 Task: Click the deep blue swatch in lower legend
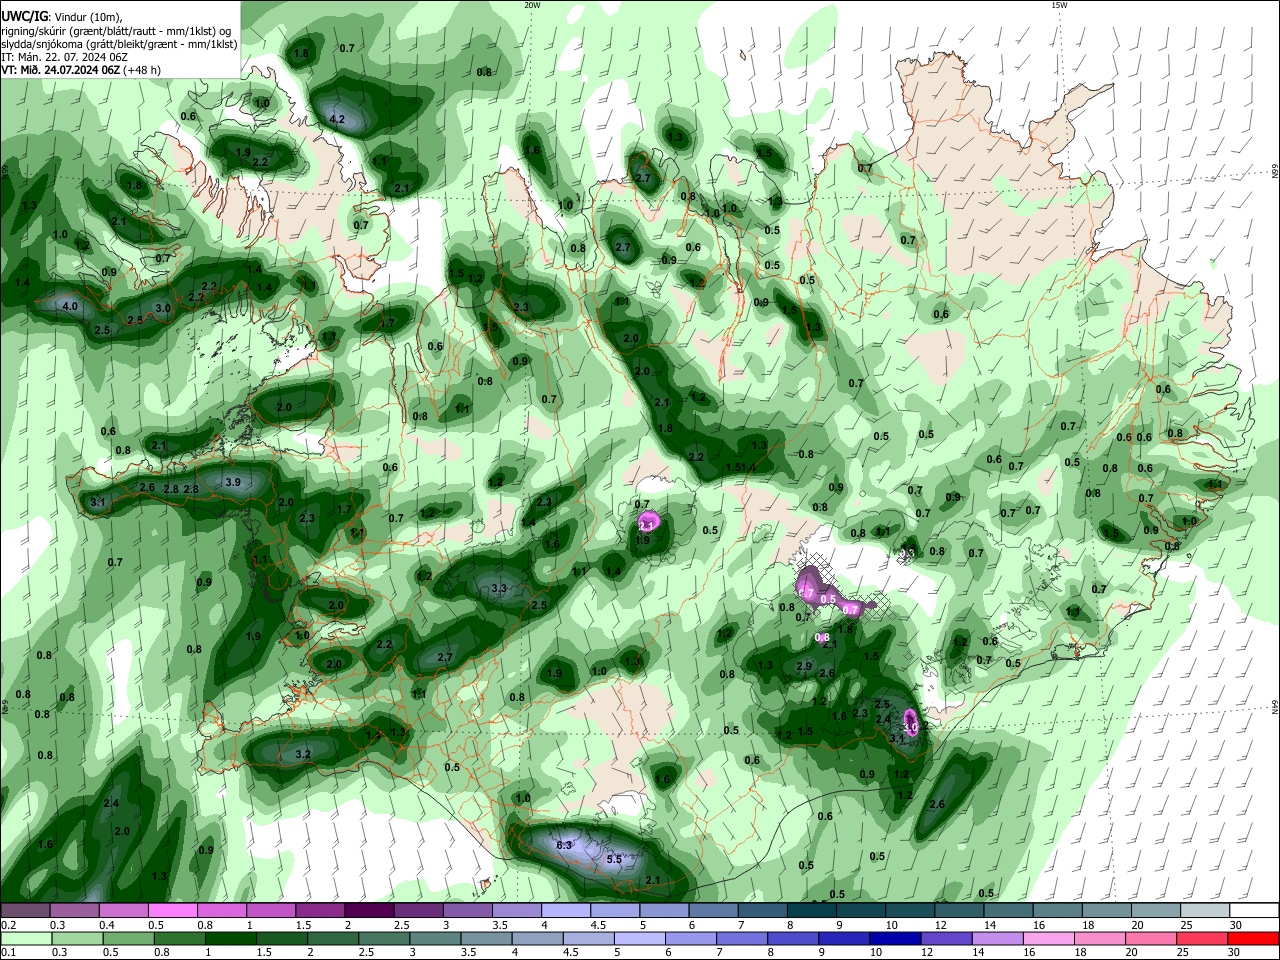893,938
